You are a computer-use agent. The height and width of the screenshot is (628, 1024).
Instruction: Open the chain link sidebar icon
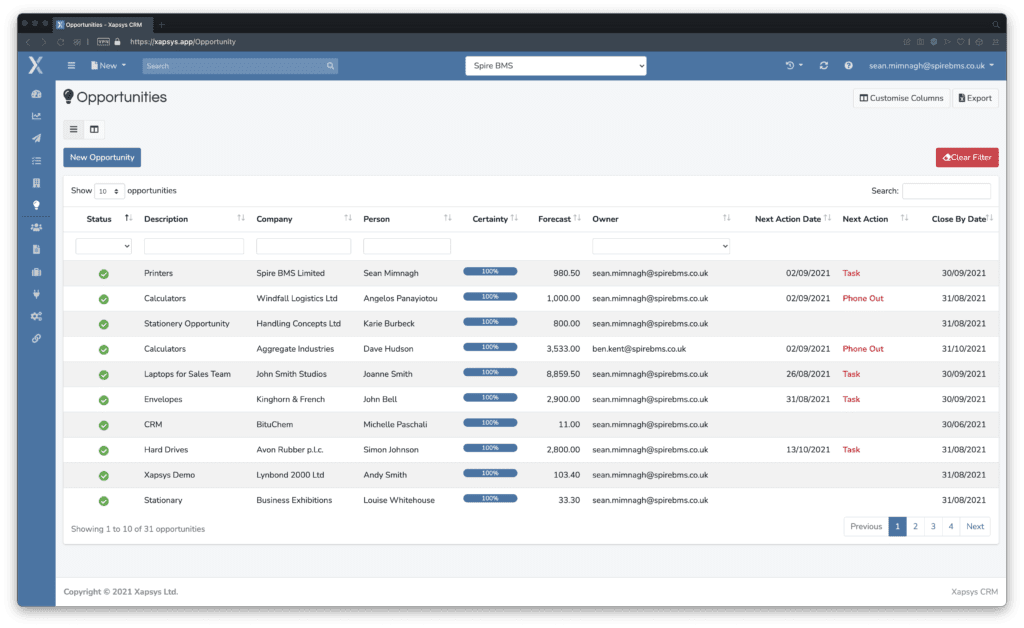click(x=37, y=338)
